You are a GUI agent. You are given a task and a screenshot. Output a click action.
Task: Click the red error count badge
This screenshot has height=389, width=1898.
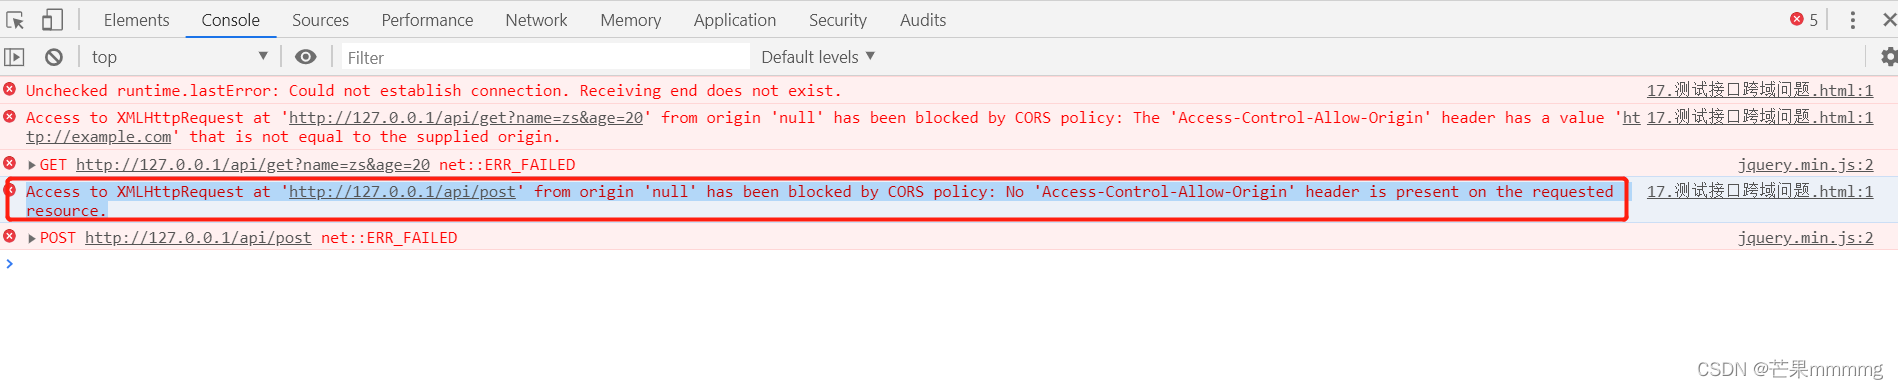tap(1804, 20)
